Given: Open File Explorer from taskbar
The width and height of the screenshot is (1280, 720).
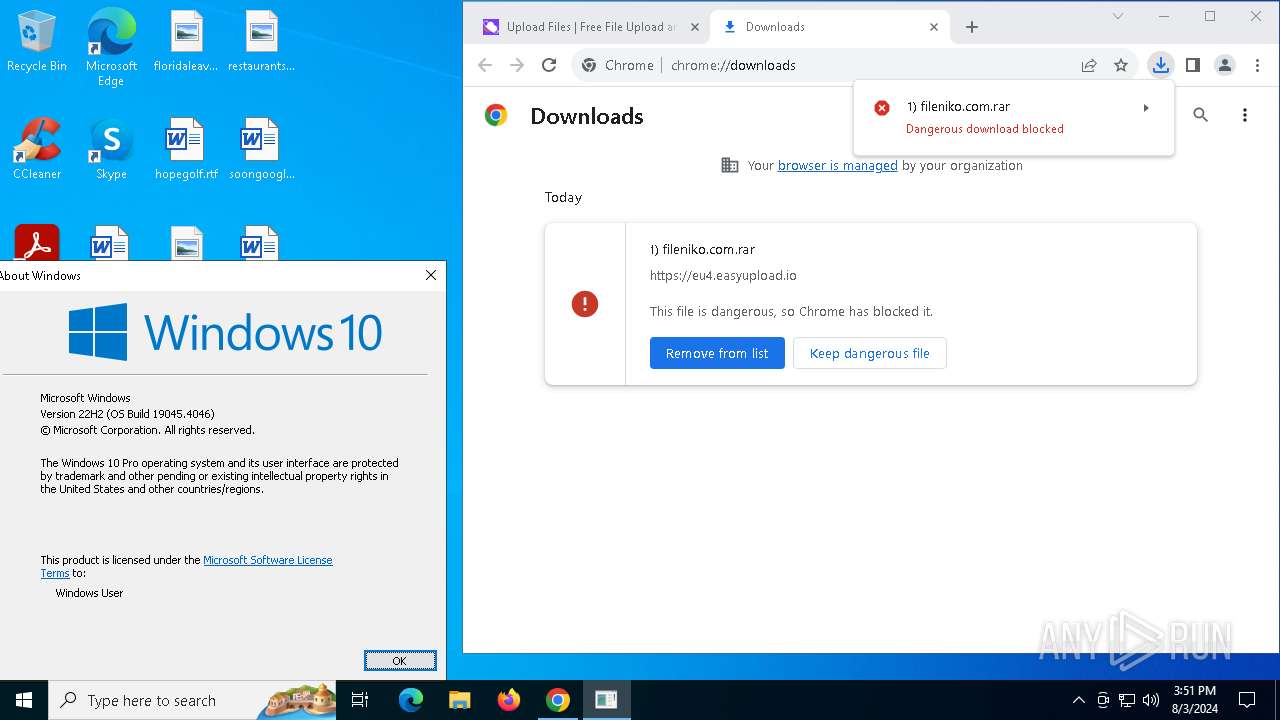Looking at the screenshot, I should [x=459, y=700].
